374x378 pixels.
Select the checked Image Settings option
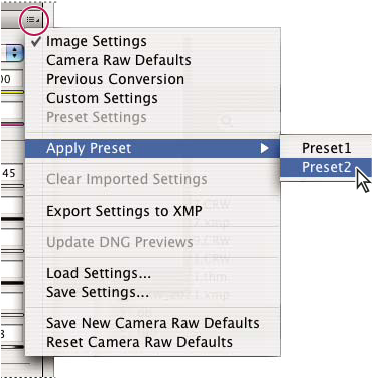coord(96,41)
